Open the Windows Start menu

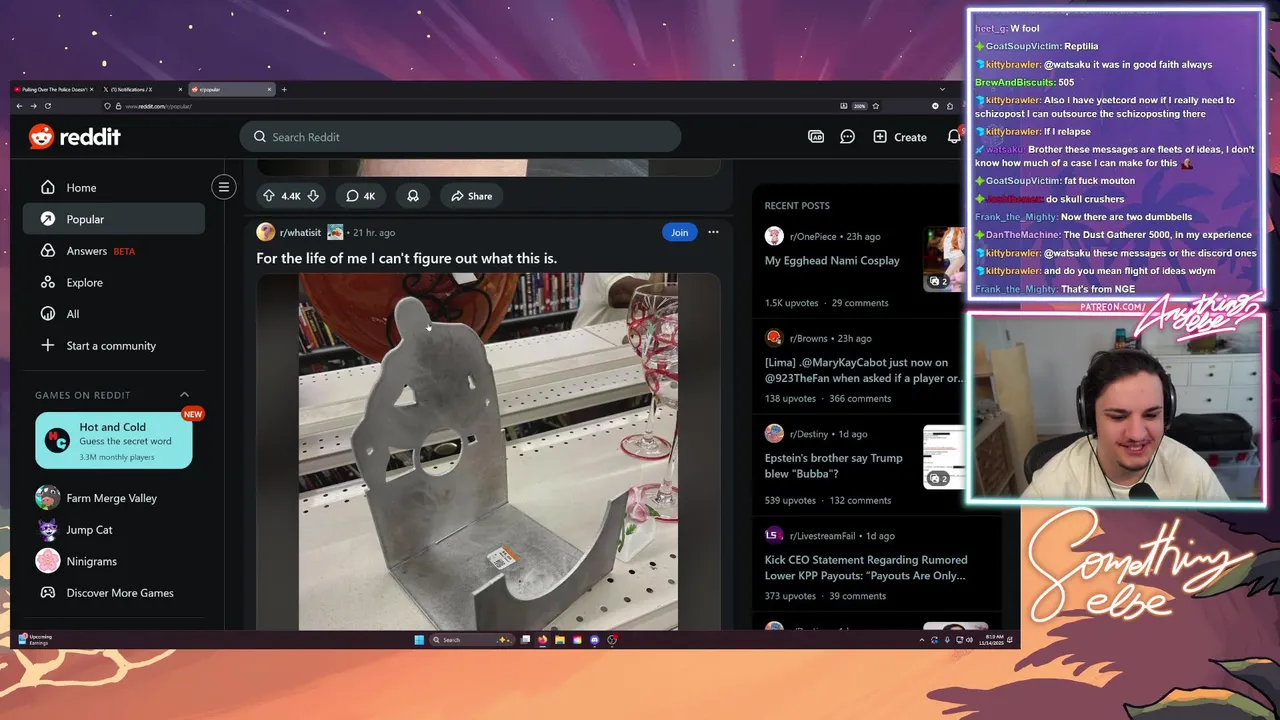419,640
